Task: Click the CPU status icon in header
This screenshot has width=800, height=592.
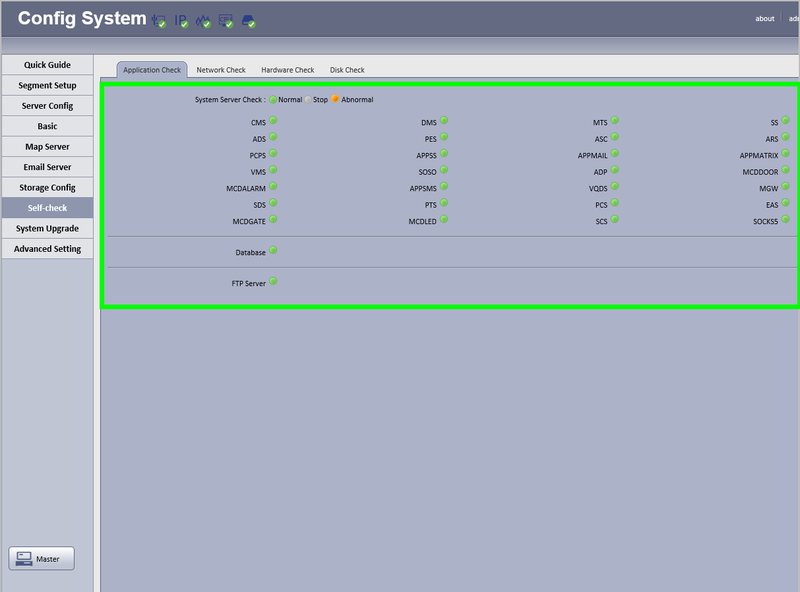Action: [226, 20]
